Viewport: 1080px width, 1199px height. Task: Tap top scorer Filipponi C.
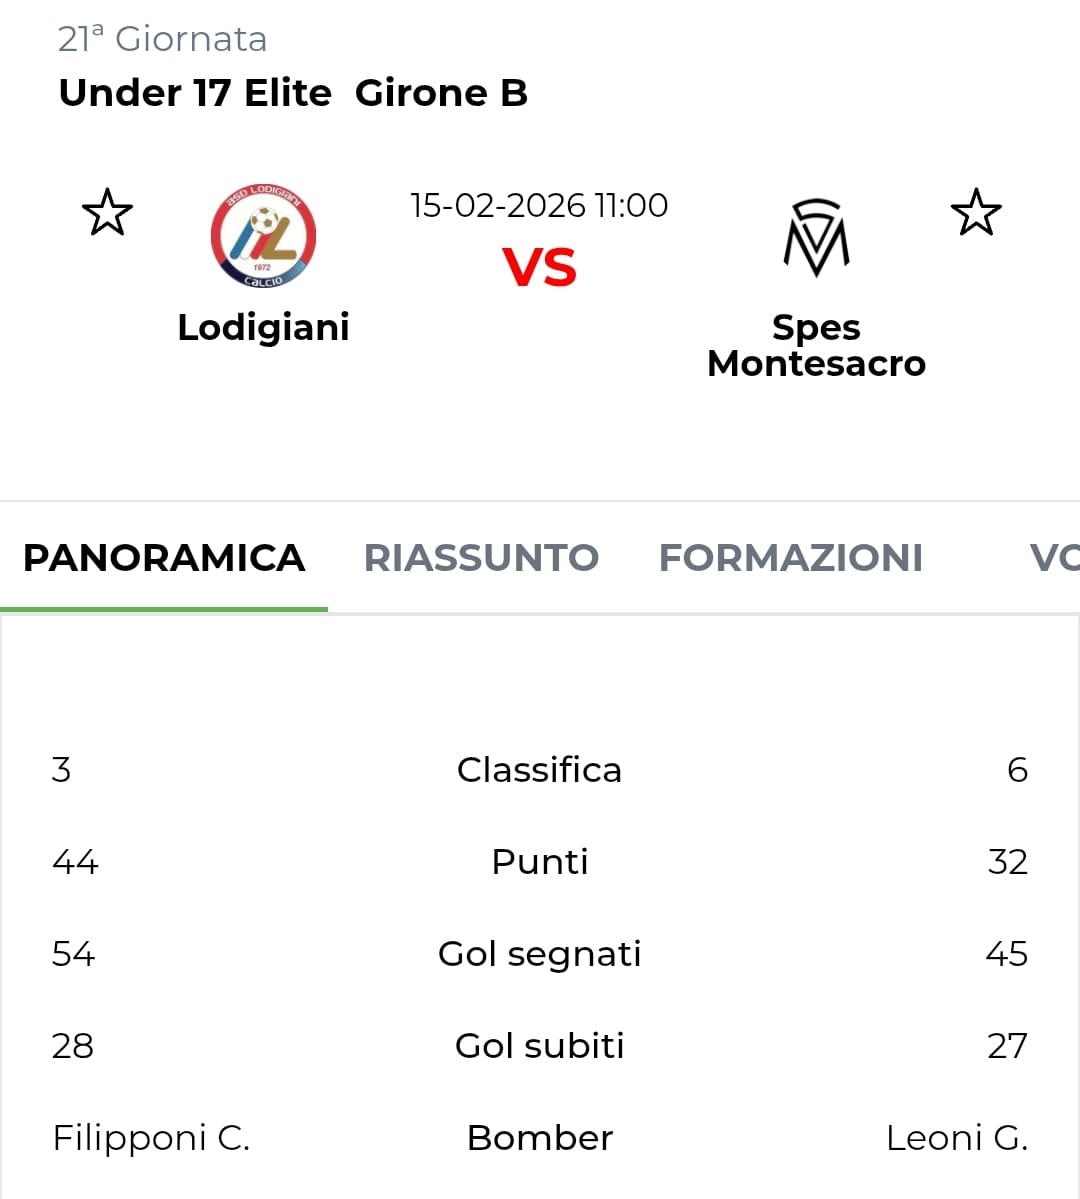[x=151, y=1138]
